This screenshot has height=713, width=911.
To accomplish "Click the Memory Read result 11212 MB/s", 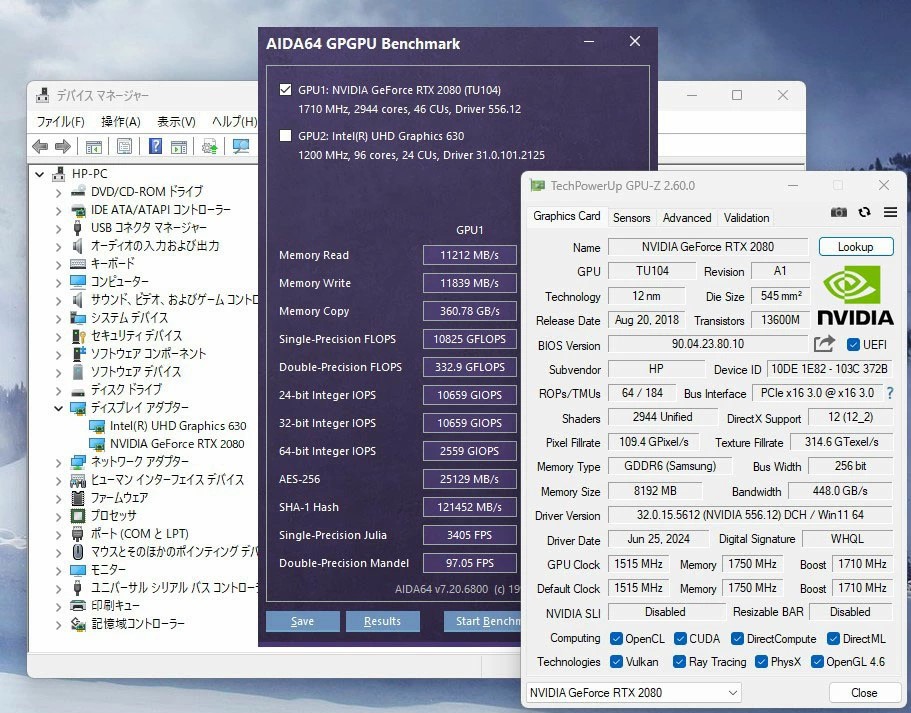I will 469,255.
